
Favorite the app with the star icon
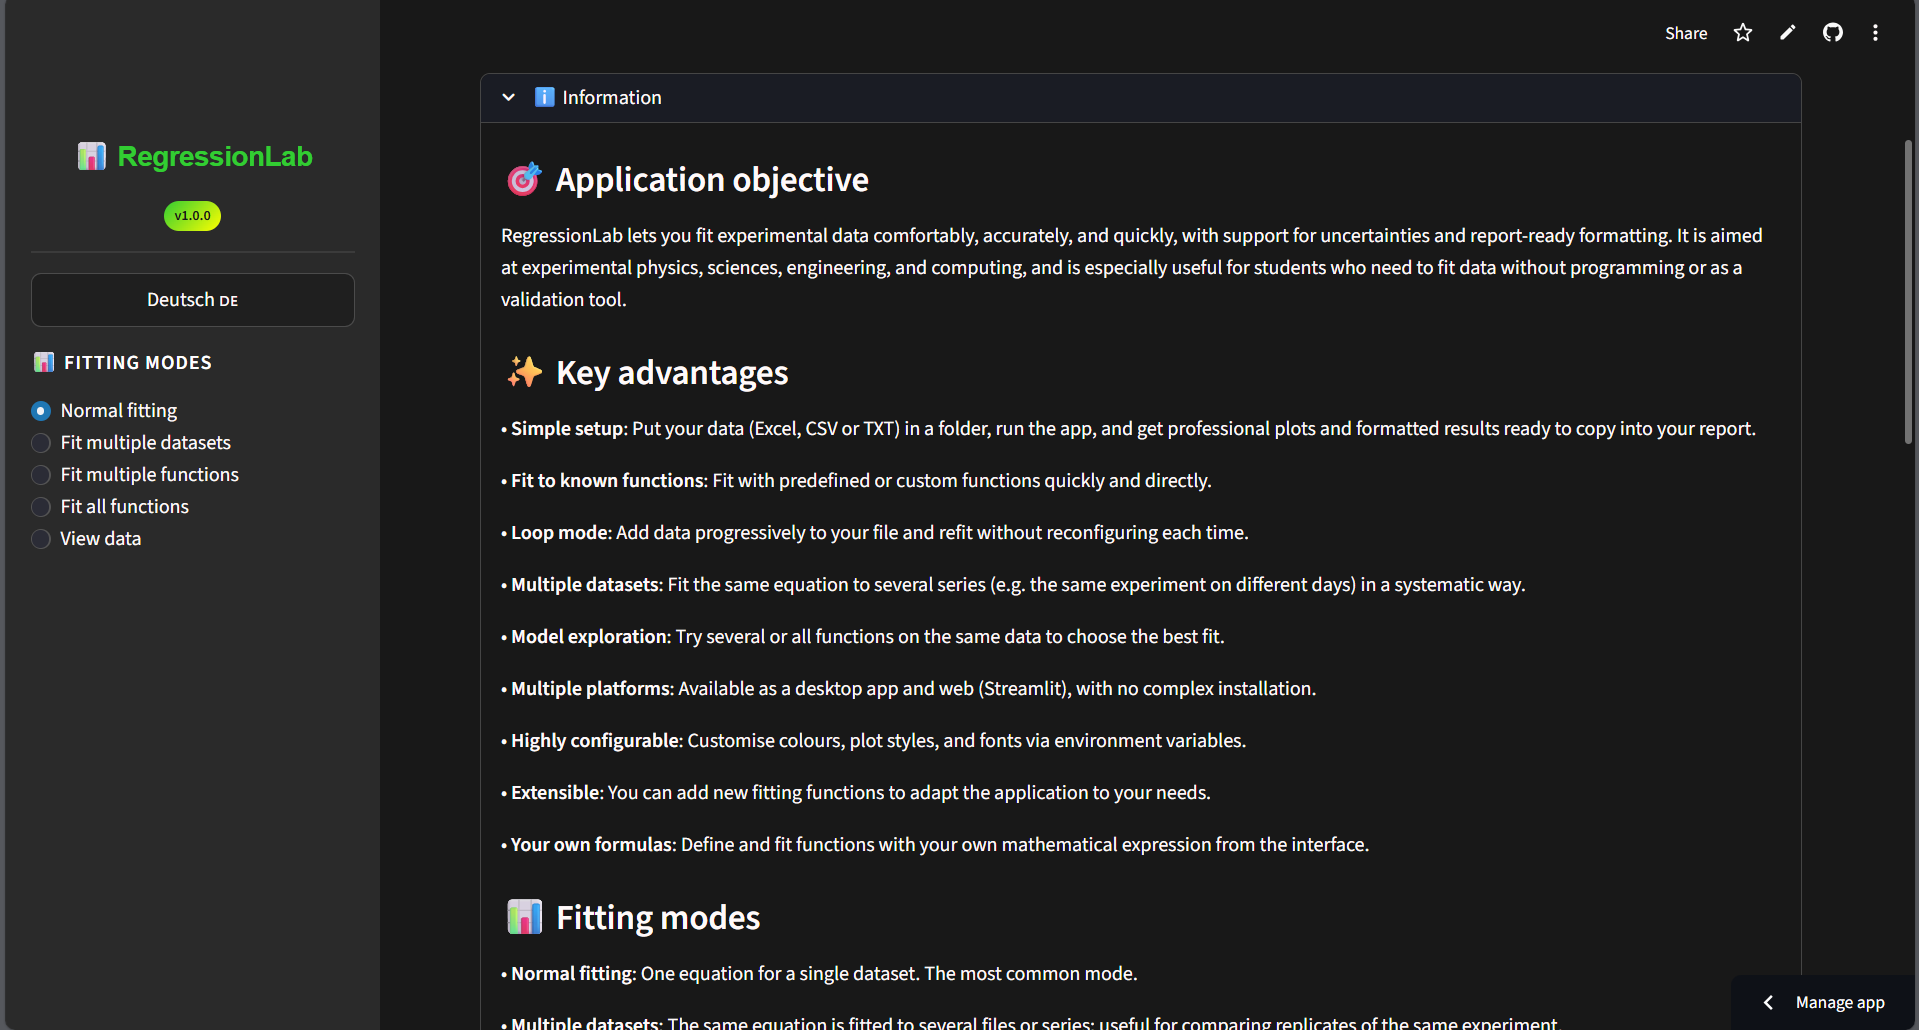point(1743,33)
